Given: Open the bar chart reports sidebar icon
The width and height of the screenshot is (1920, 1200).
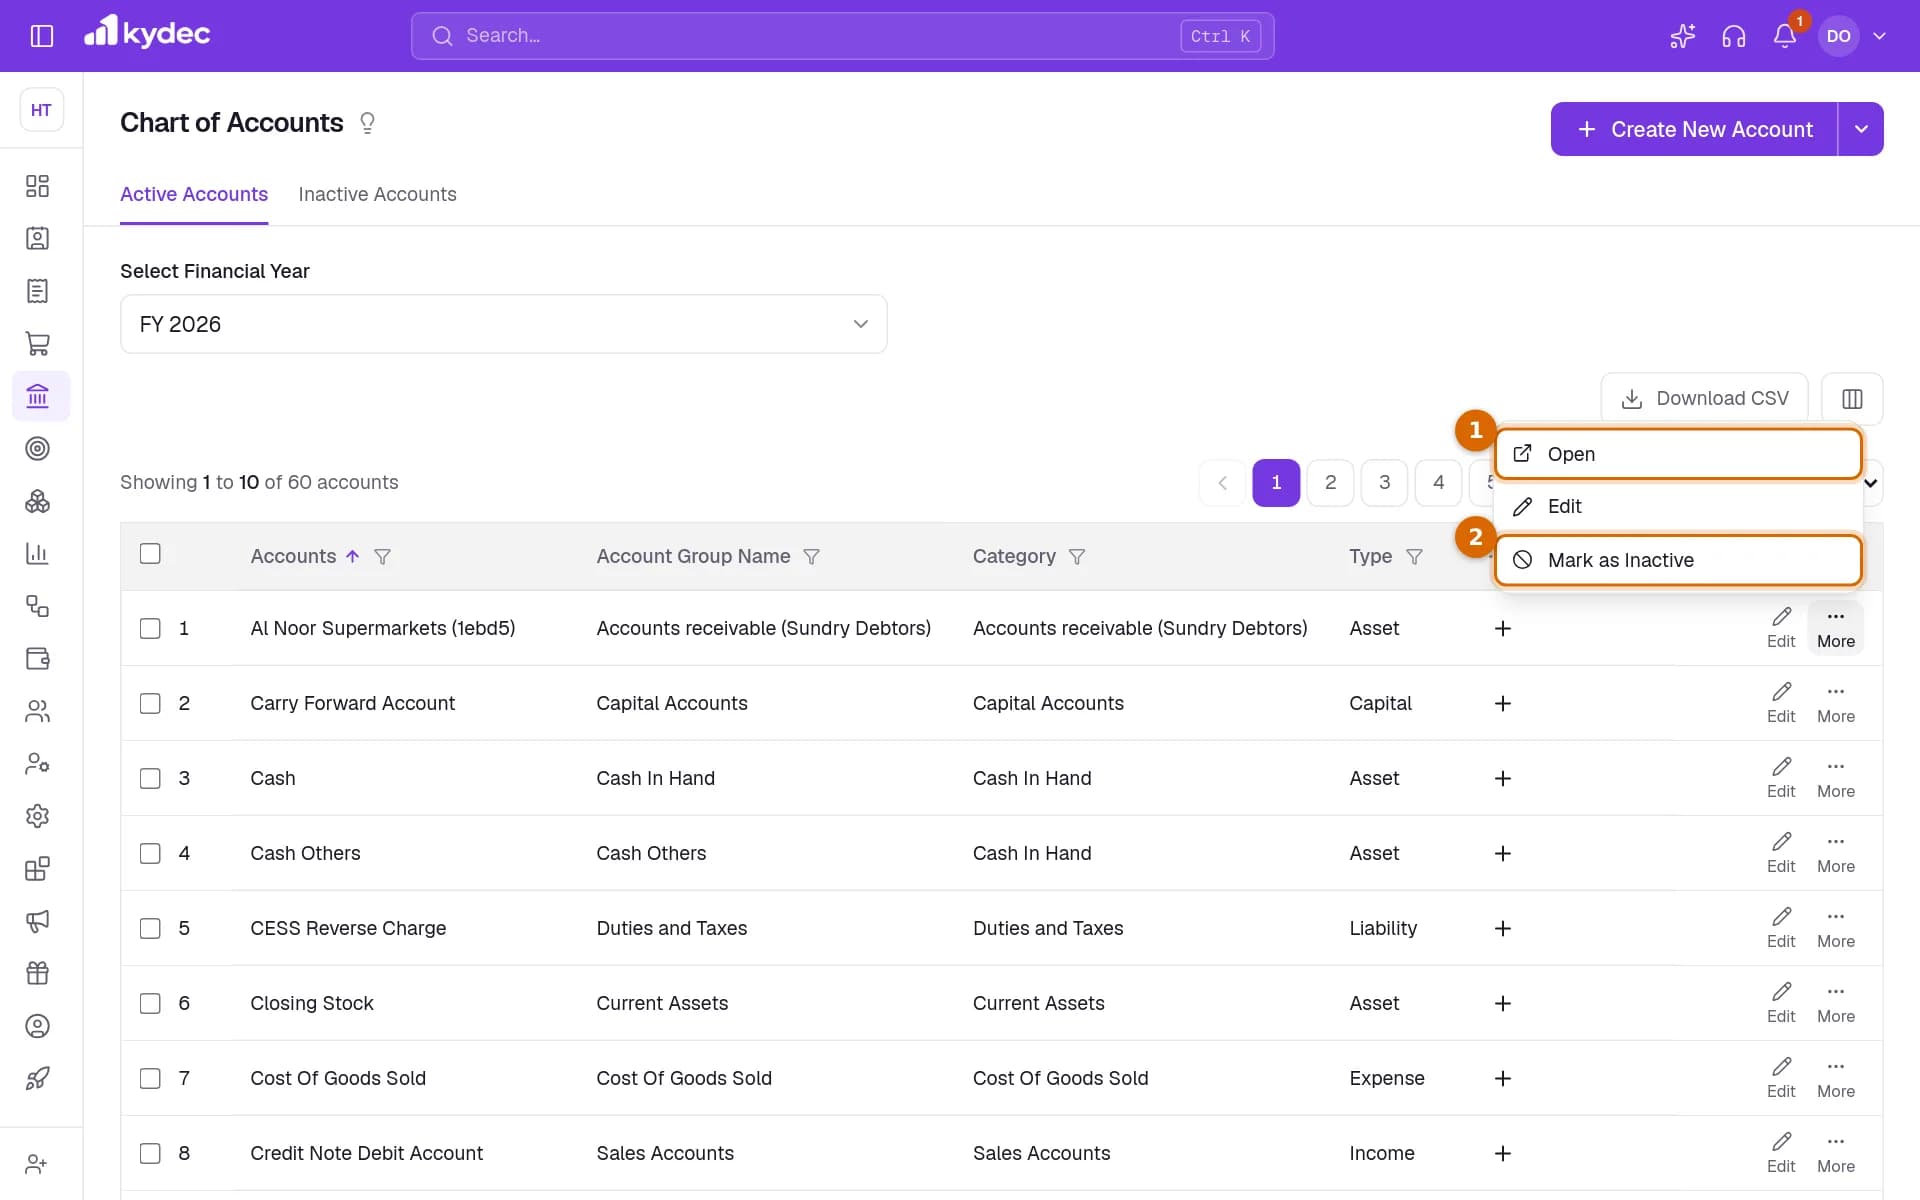Looking at the screenshot, I should point(37,554).
